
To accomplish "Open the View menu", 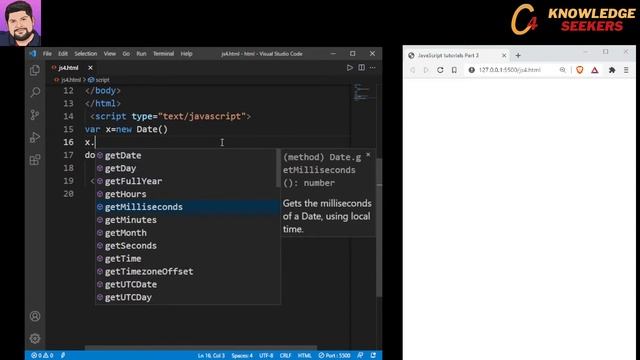I will pos(109,53).
